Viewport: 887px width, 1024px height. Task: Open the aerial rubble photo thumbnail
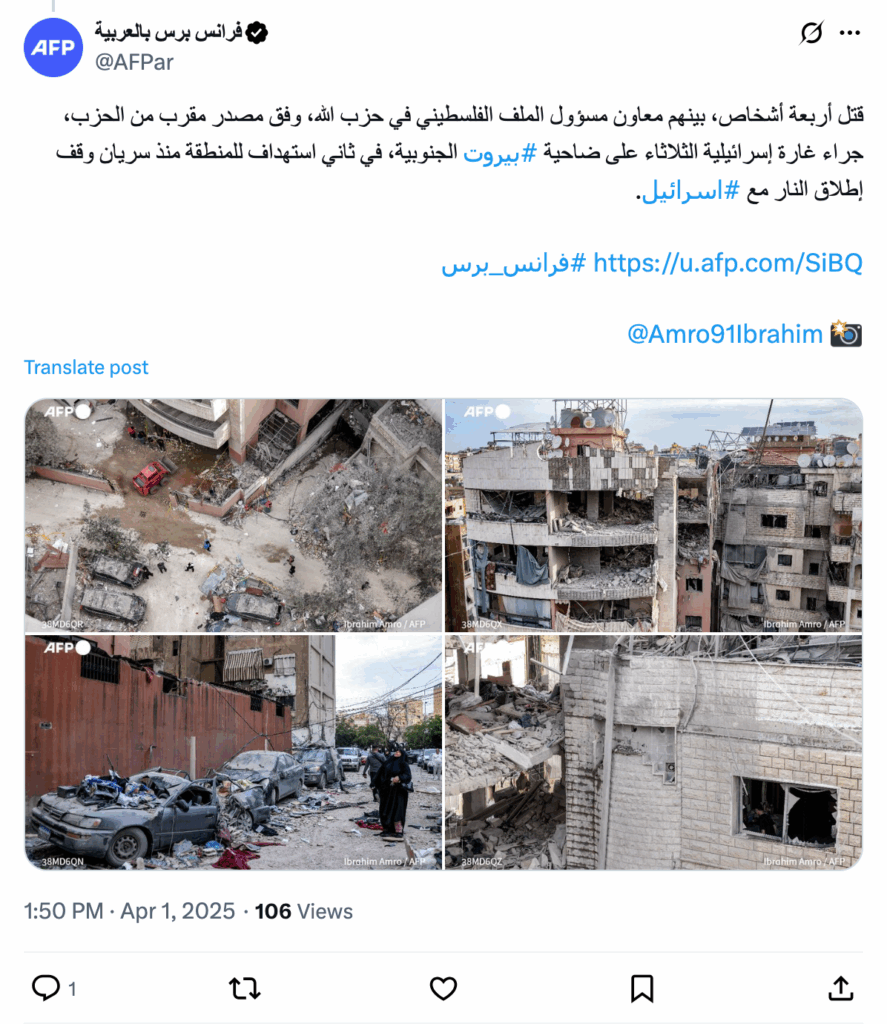click(233, 515)
